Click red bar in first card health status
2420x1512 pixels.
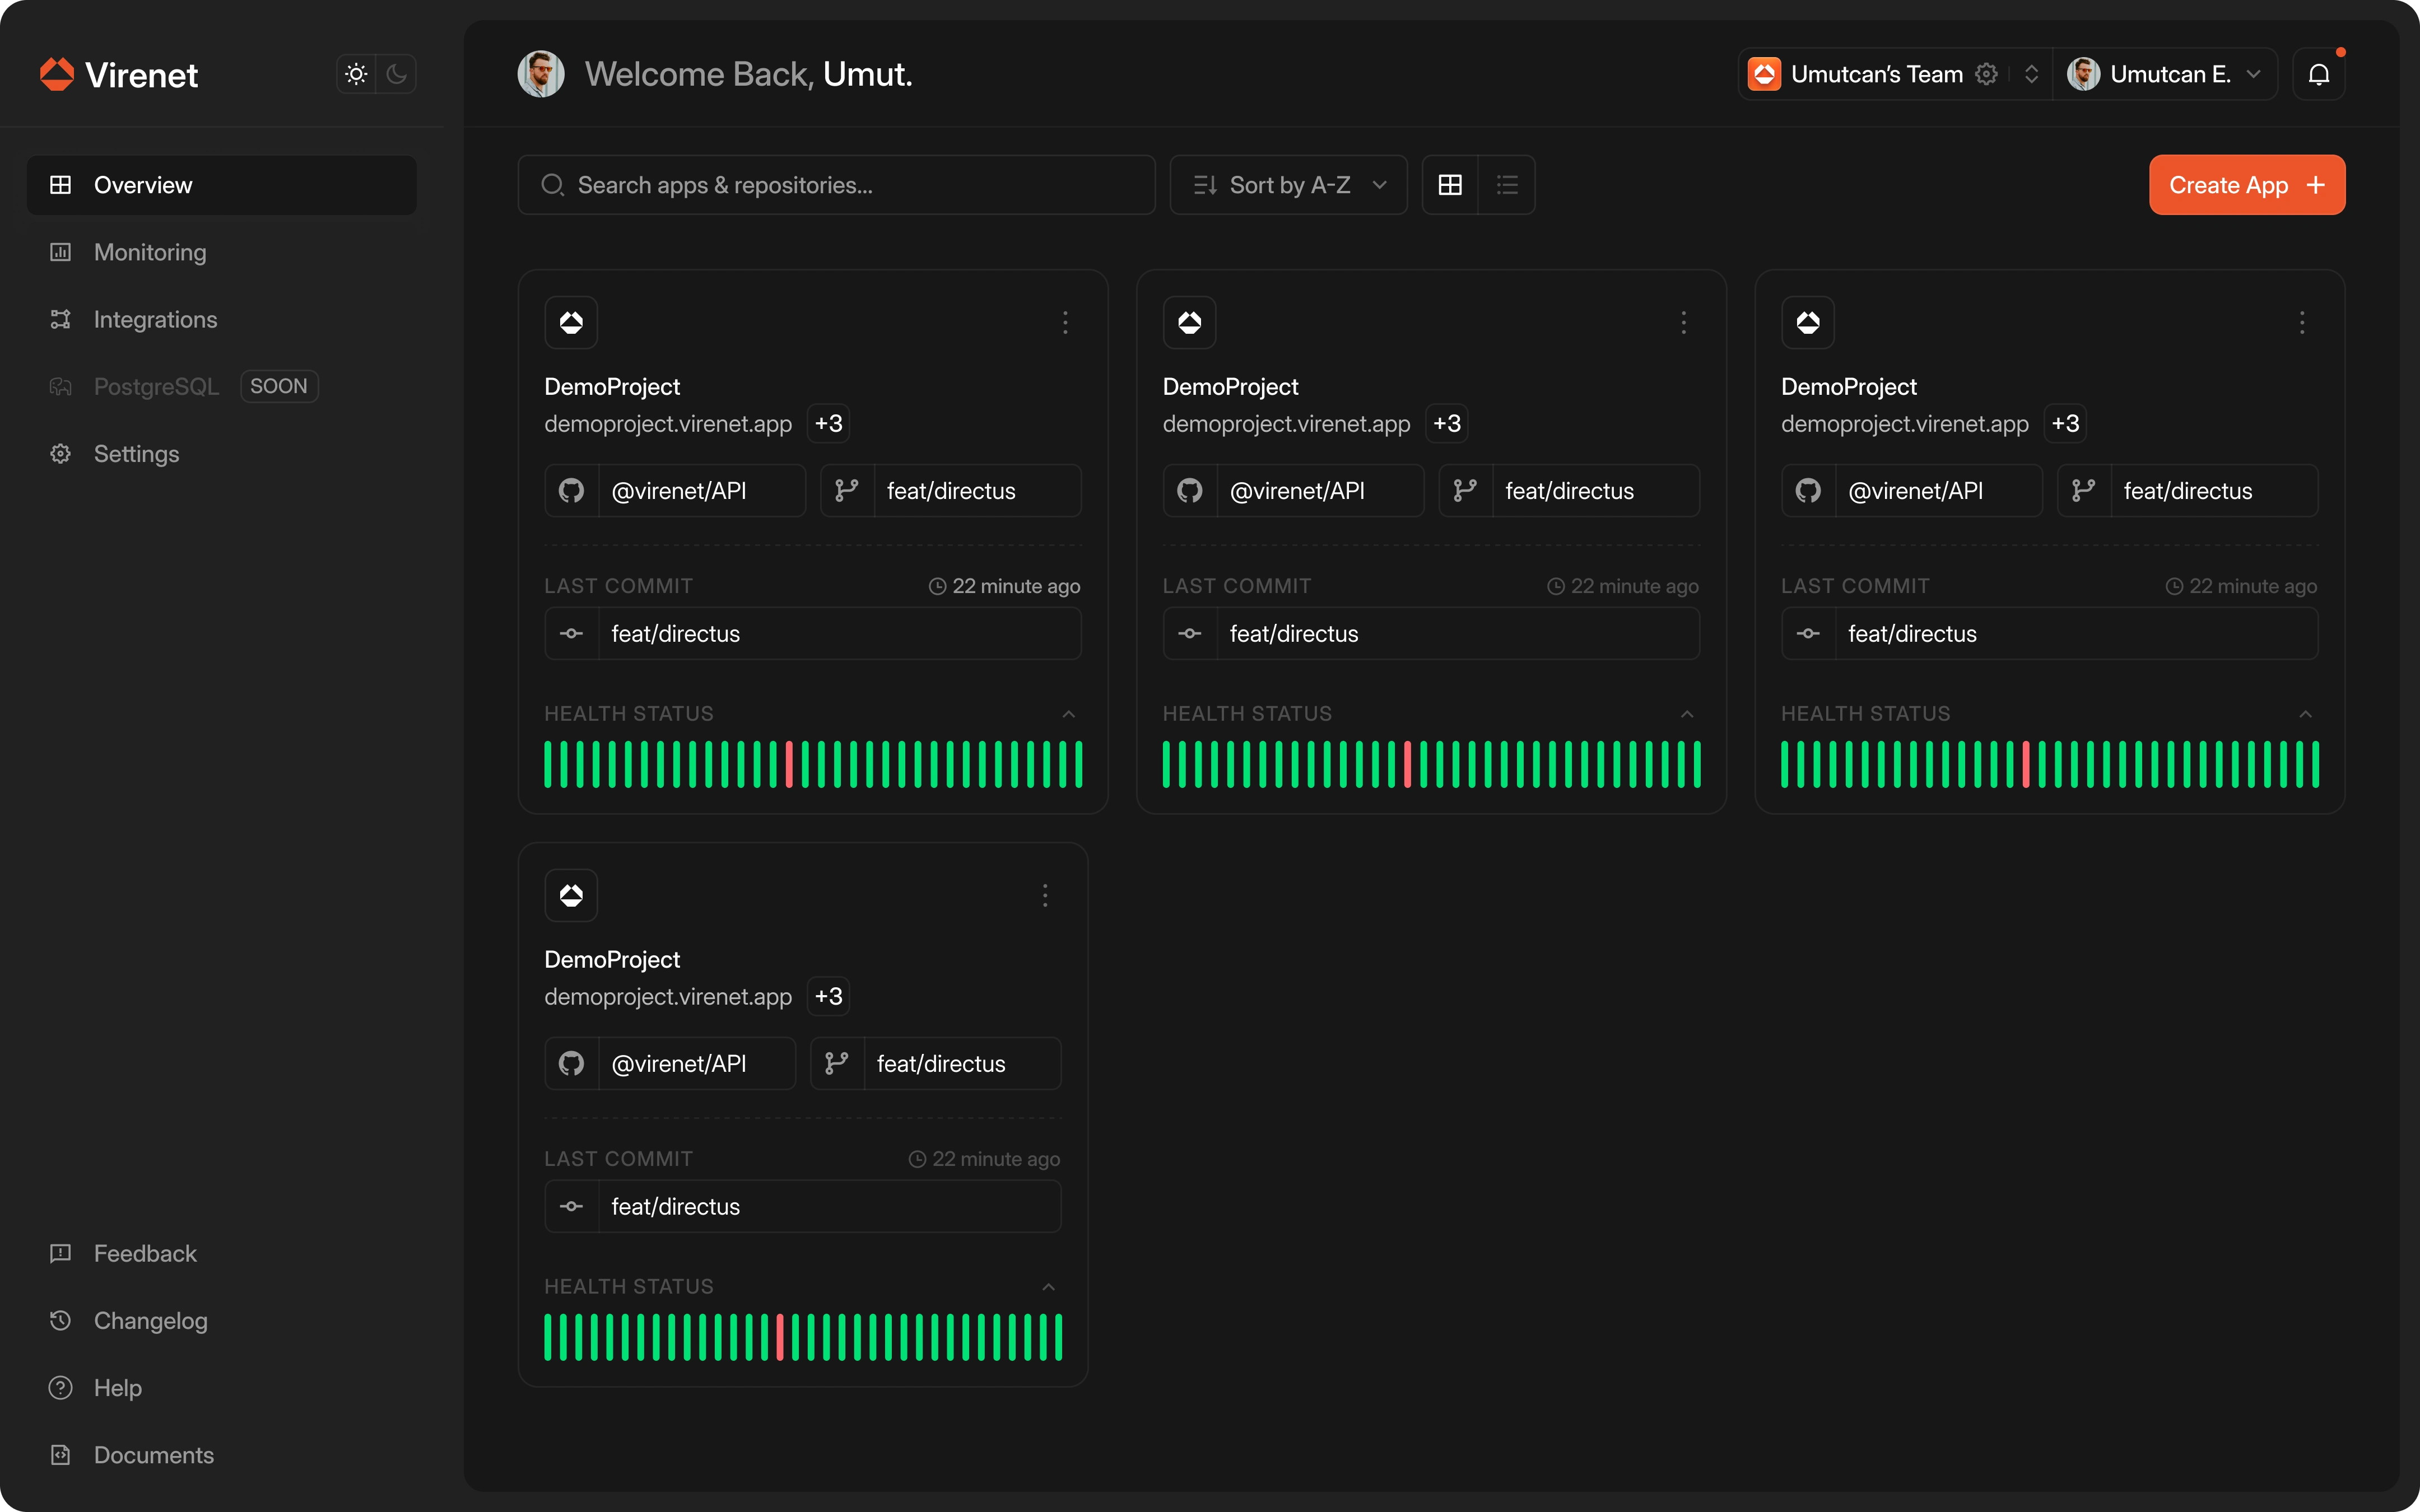[789, 764]
